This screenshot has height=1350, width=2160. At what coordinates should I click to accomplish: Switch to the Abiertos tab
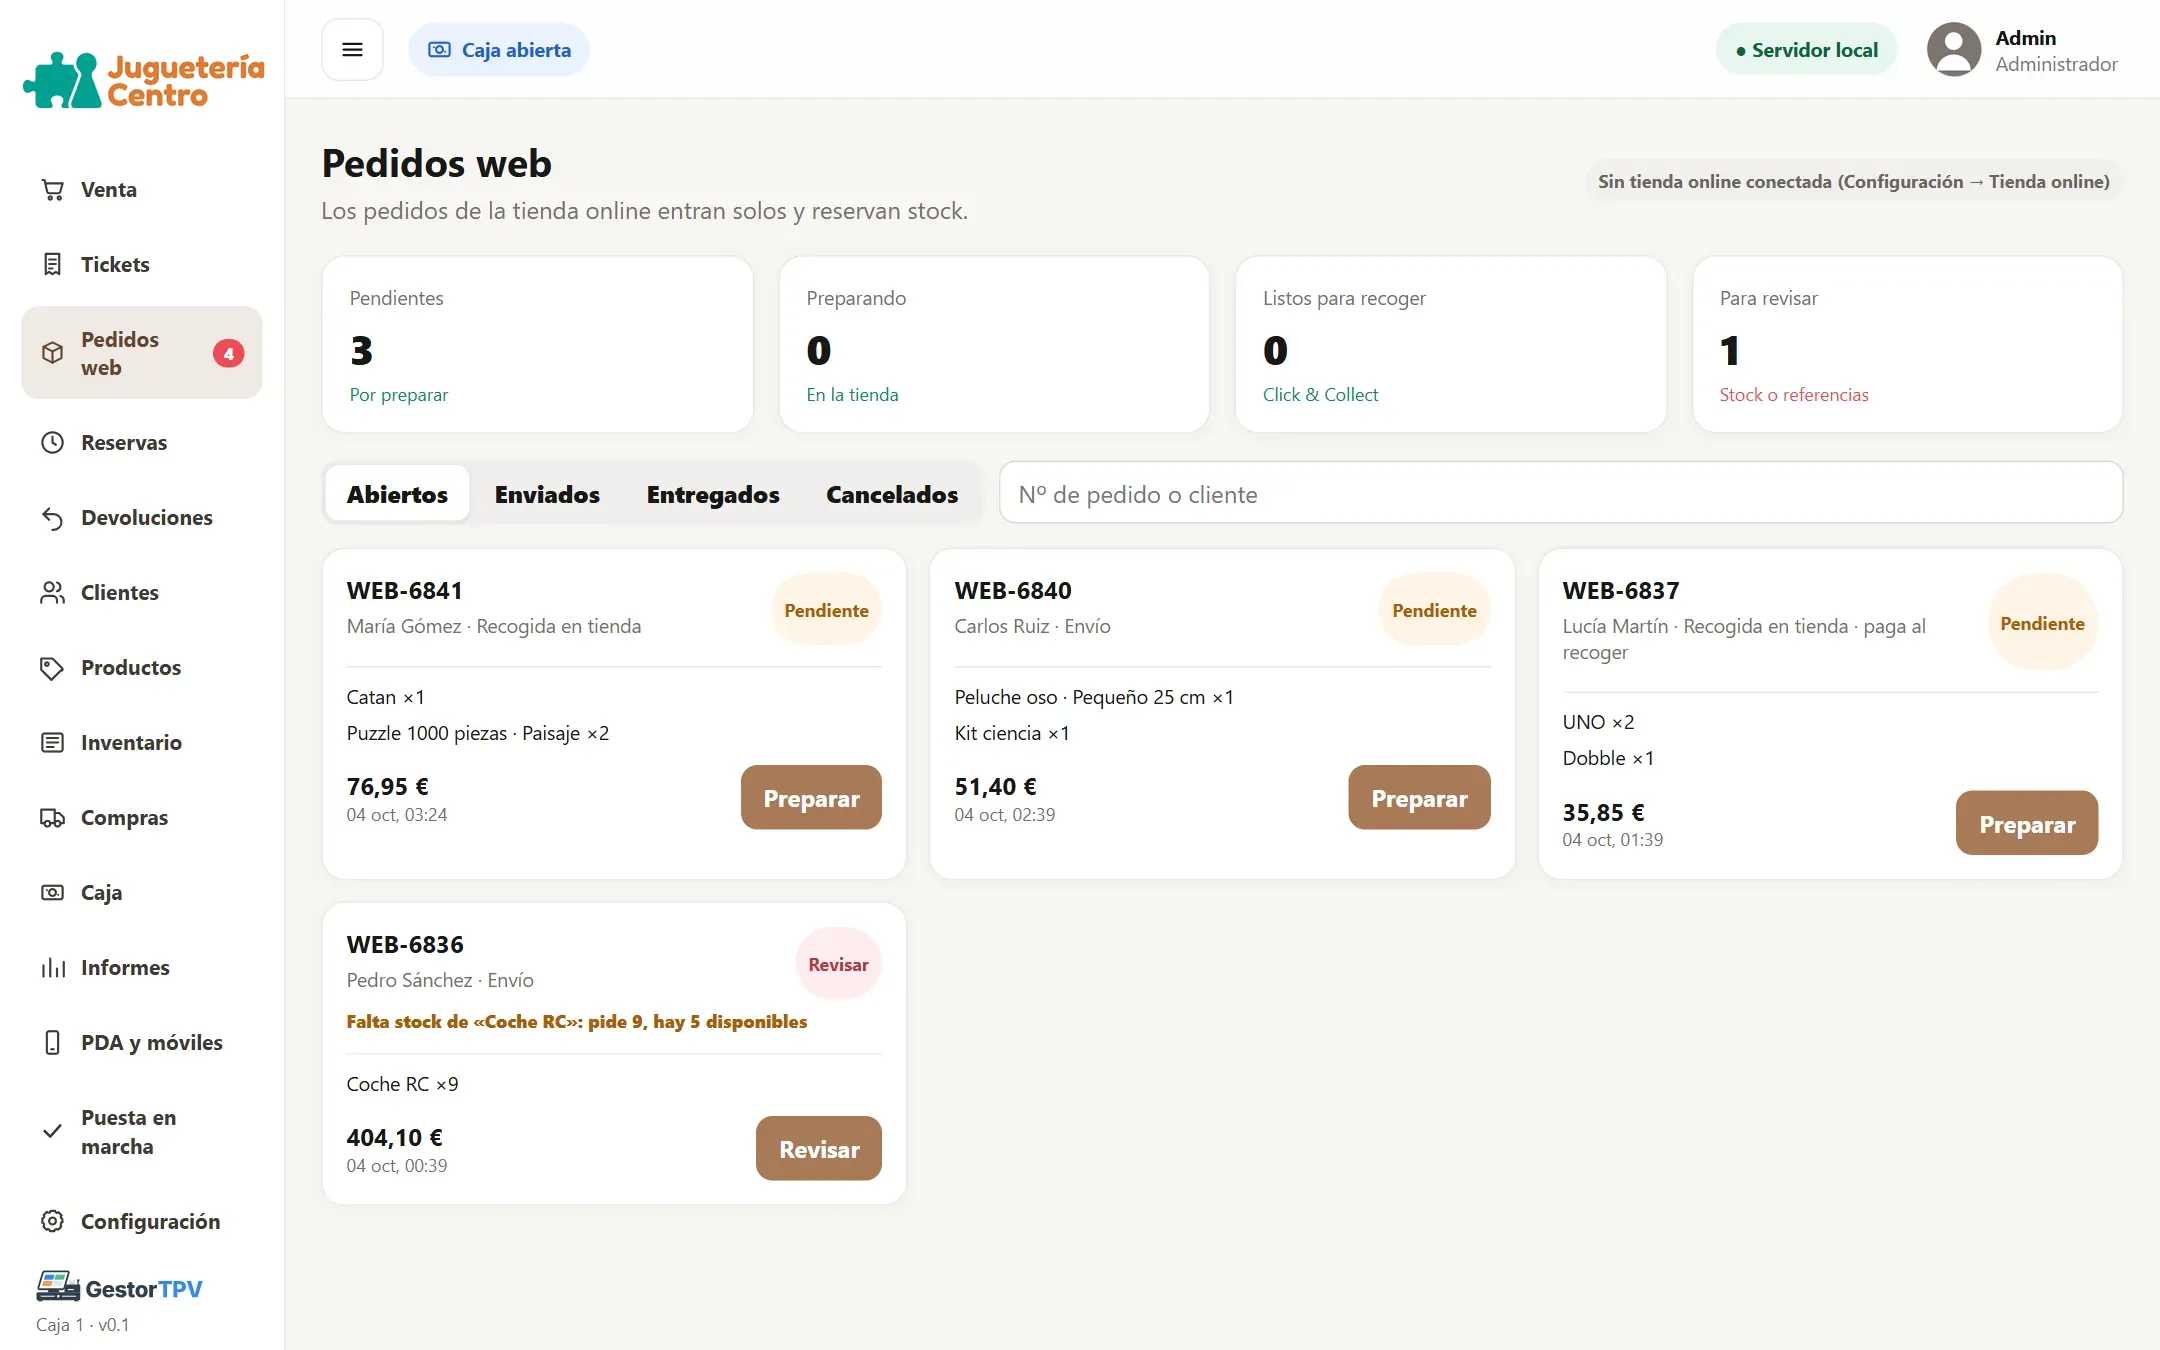pyautogui.click(x=397, y=494)
